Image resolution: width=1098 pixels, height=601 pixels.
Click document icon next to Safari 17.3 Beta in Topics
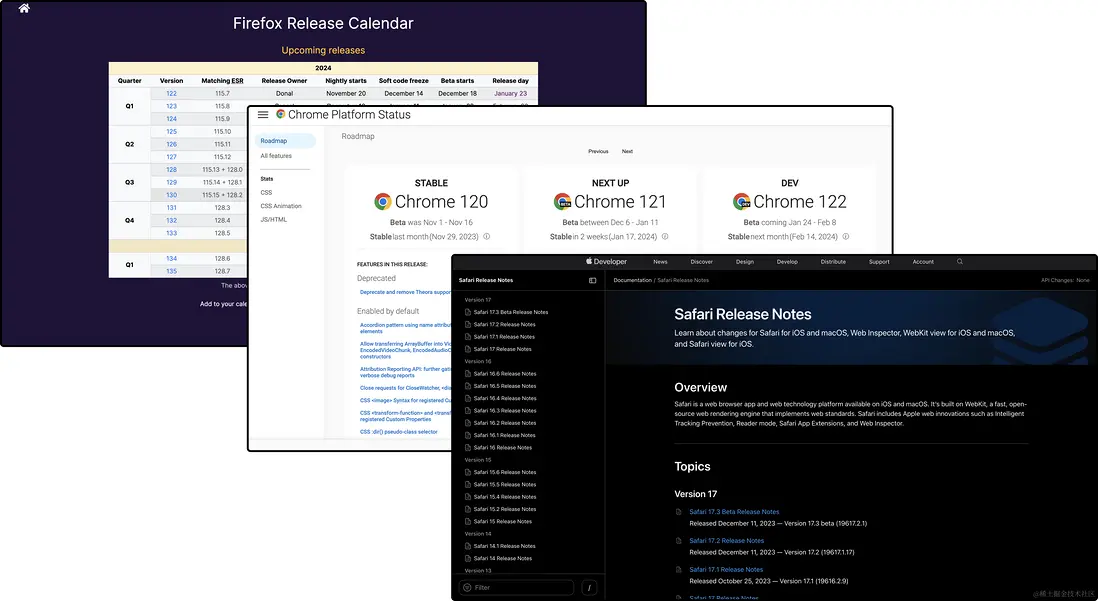[x=679, y=512]
